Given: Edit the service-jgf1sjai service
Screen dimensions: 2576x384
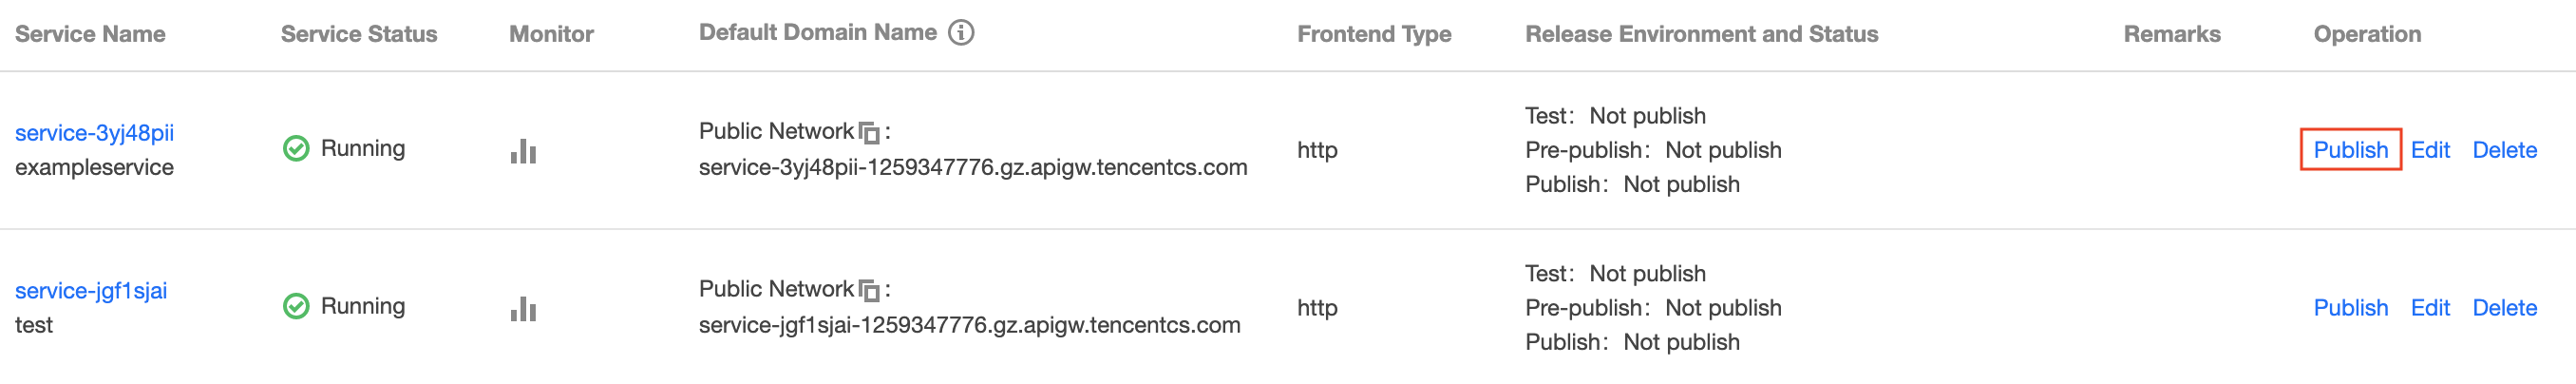Looking at the screenshot, I should (2430, 308).
